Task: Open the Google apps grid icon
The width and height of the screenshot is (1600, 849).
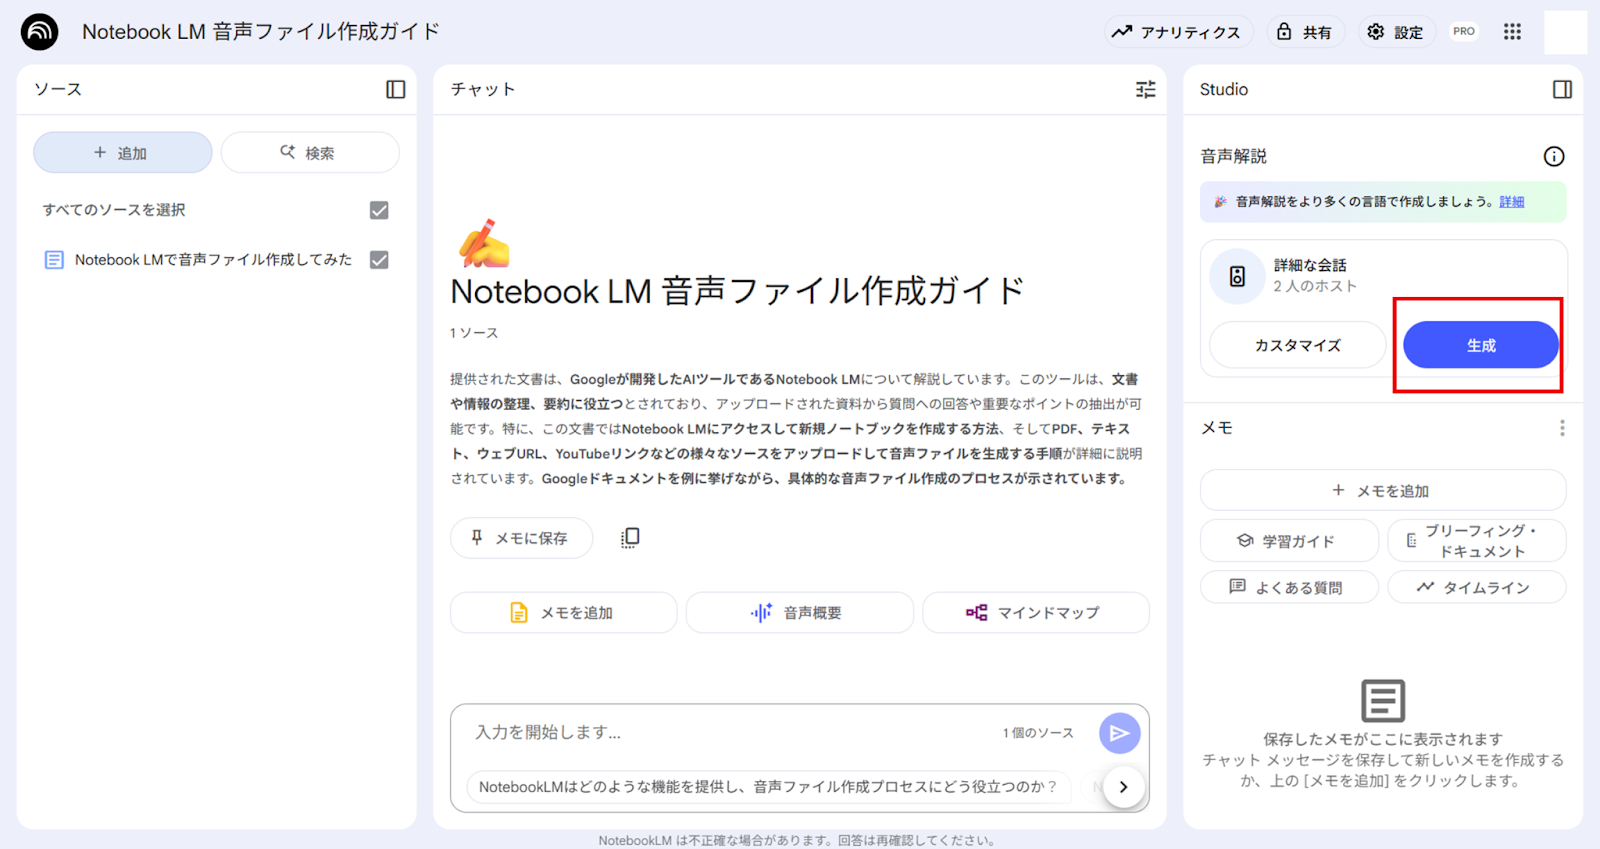Action: (1512, 32)
